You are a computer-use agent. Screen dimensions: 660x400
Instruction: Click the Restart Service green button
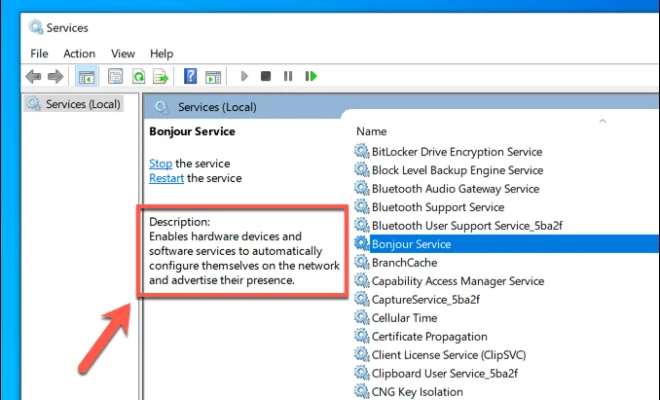click(311, 76)
